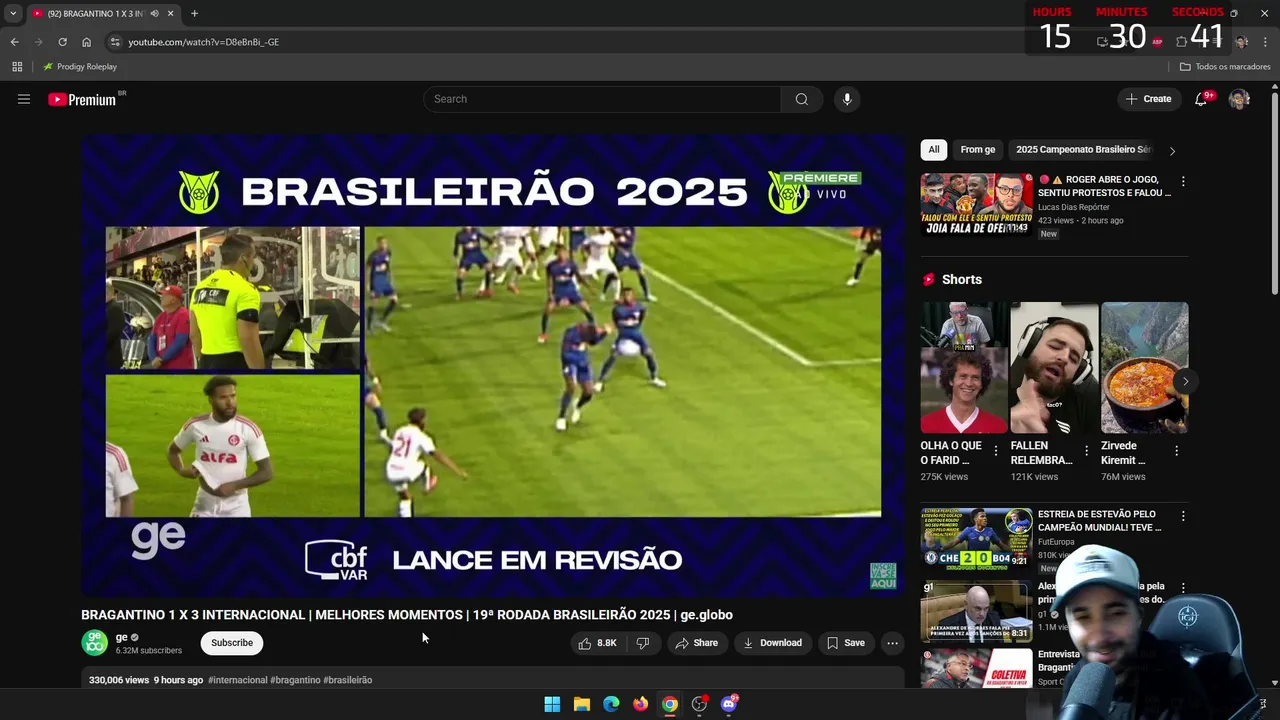Click the Download button
The image size is (1280, 720).
click(x=772, y=643)
